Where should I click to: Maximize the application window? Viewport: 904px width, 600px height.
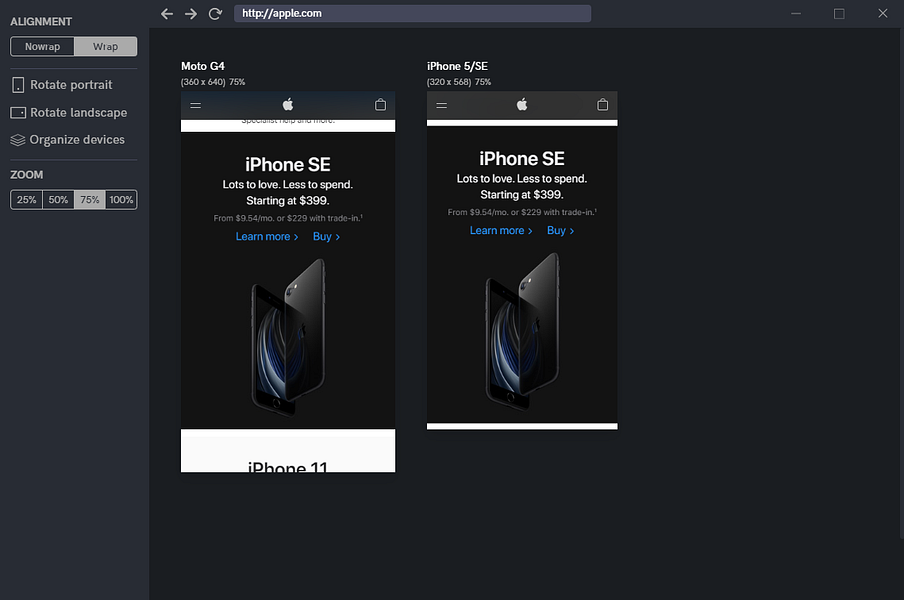click(839, 14)
